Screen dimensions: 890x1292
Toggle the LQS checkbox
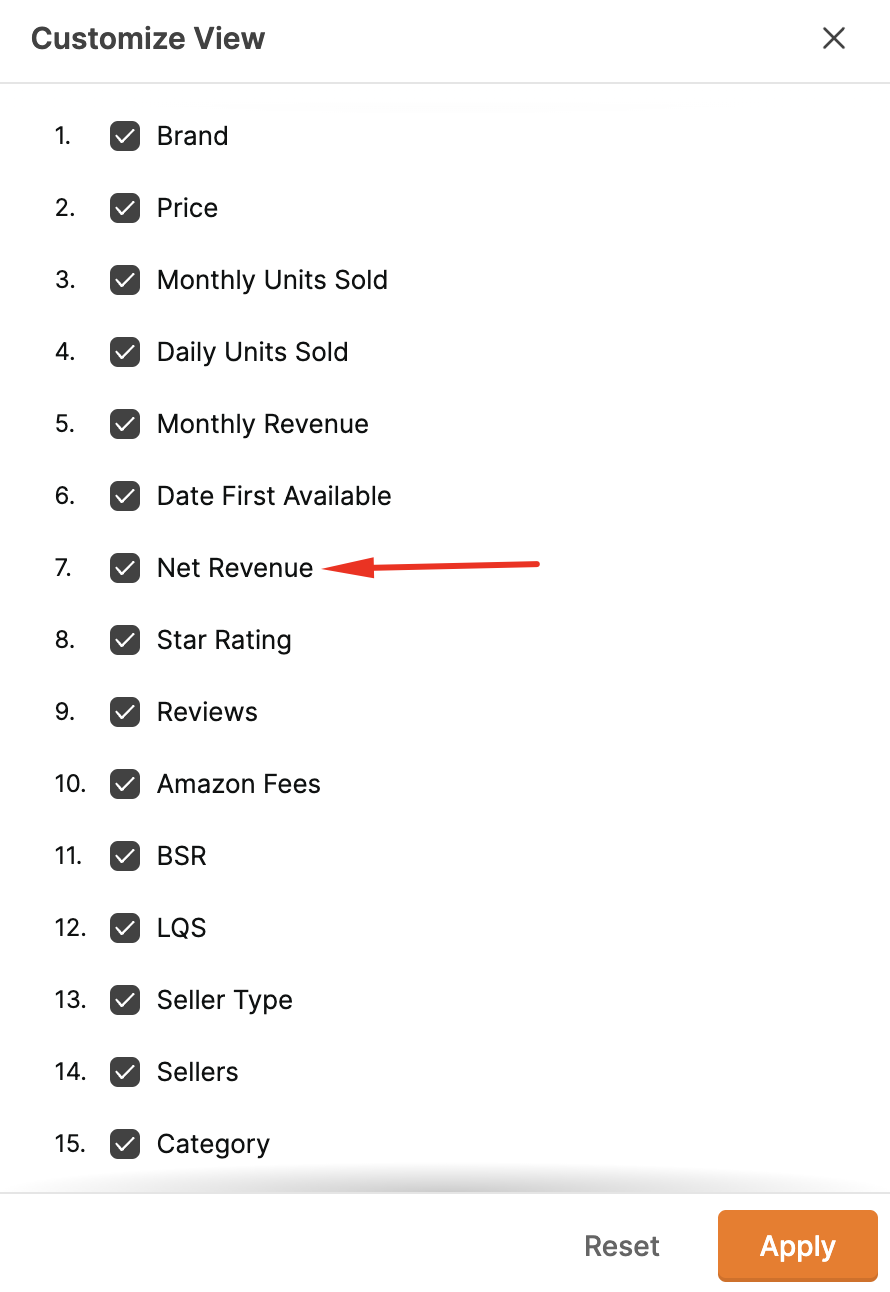click(125, 928)
